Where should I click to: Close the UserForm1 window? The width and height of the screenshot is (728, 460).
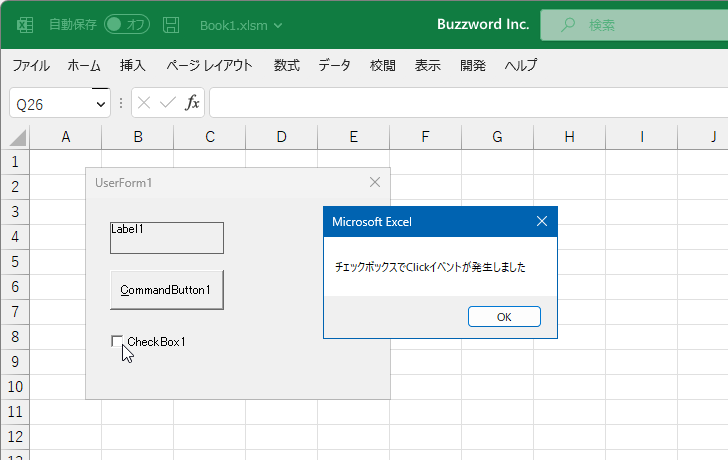pos(375,182)
